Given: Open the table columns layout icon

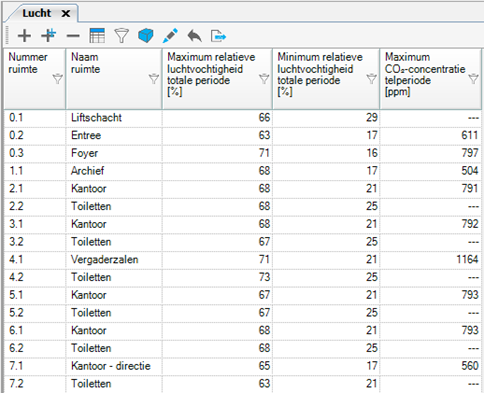Looking at the screenshot, I should 97,36.
